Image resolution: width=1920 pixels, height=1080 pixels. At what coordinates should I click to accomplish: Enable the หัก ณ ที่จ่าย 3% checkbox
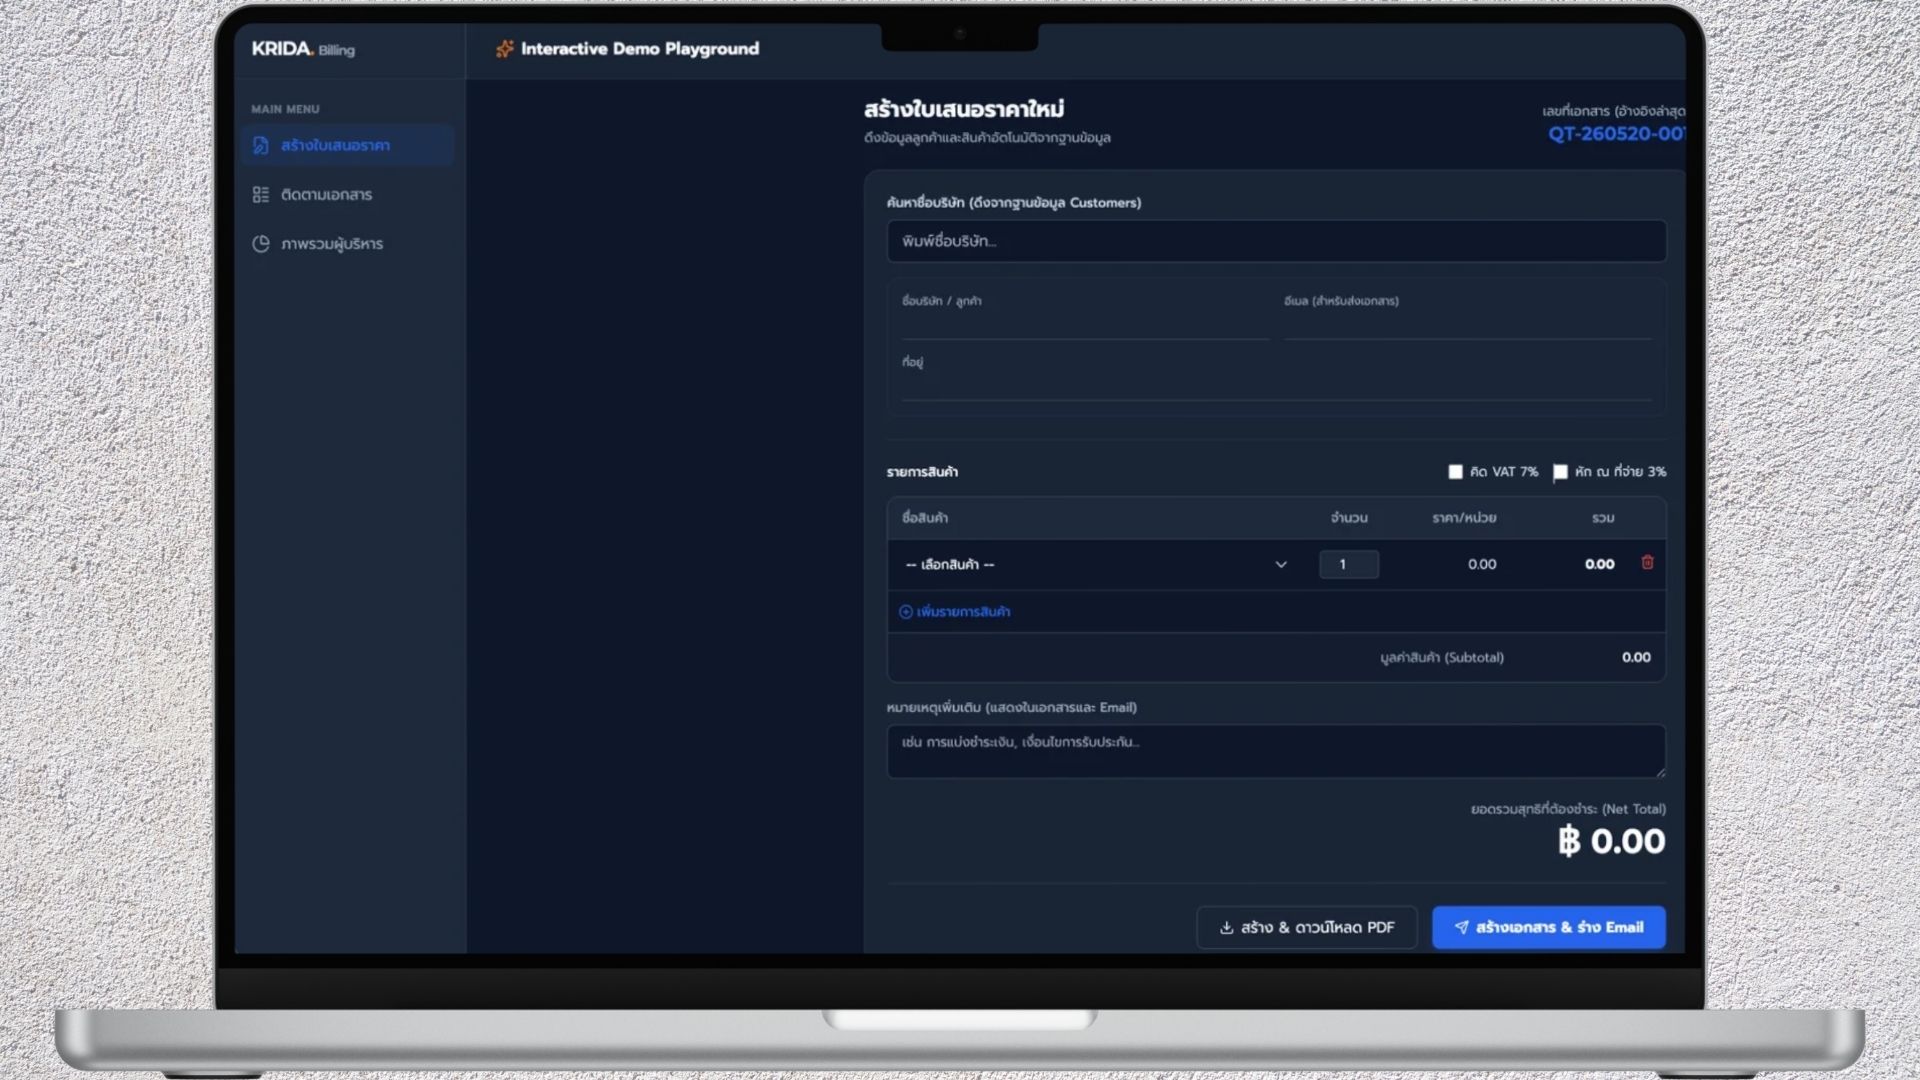tap(1560, 471)
